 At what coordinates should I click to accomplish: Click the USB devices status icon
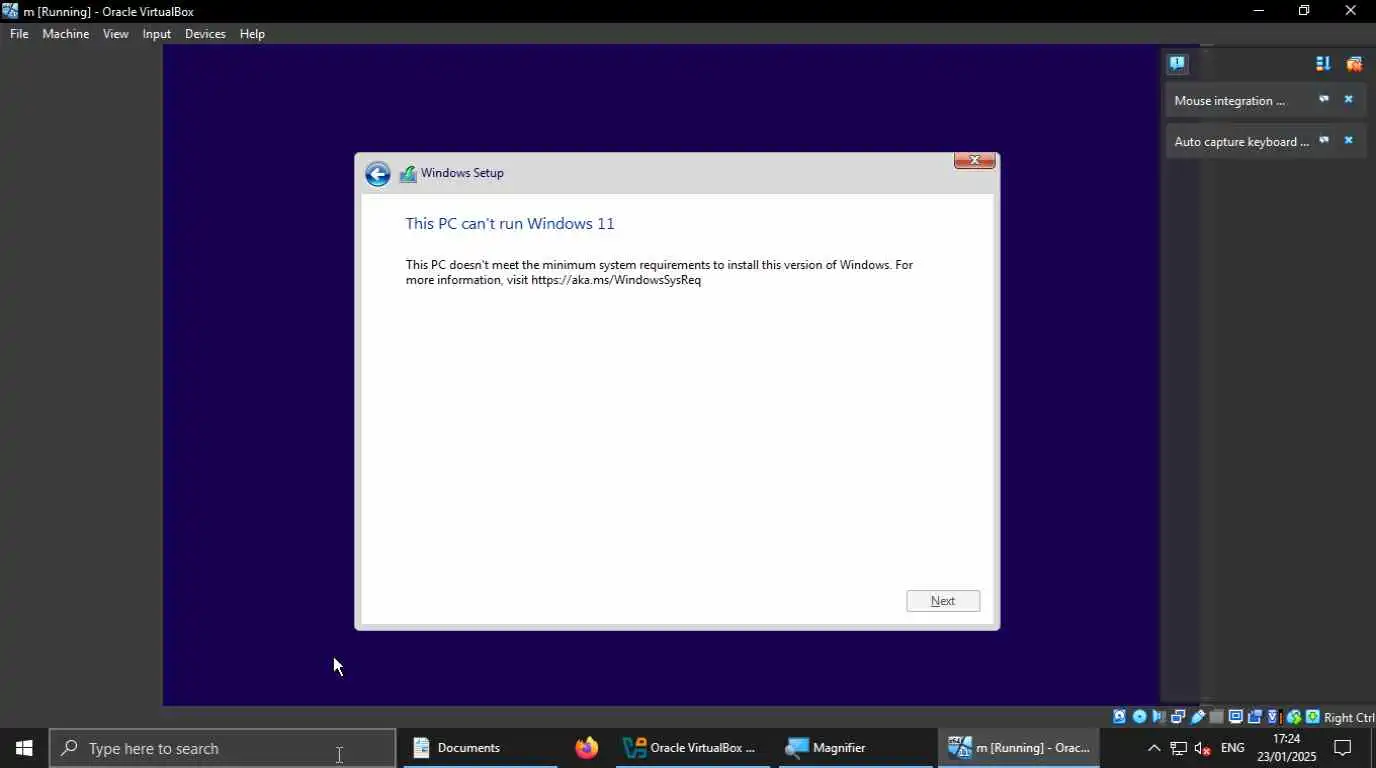(x=1197, y=717)
